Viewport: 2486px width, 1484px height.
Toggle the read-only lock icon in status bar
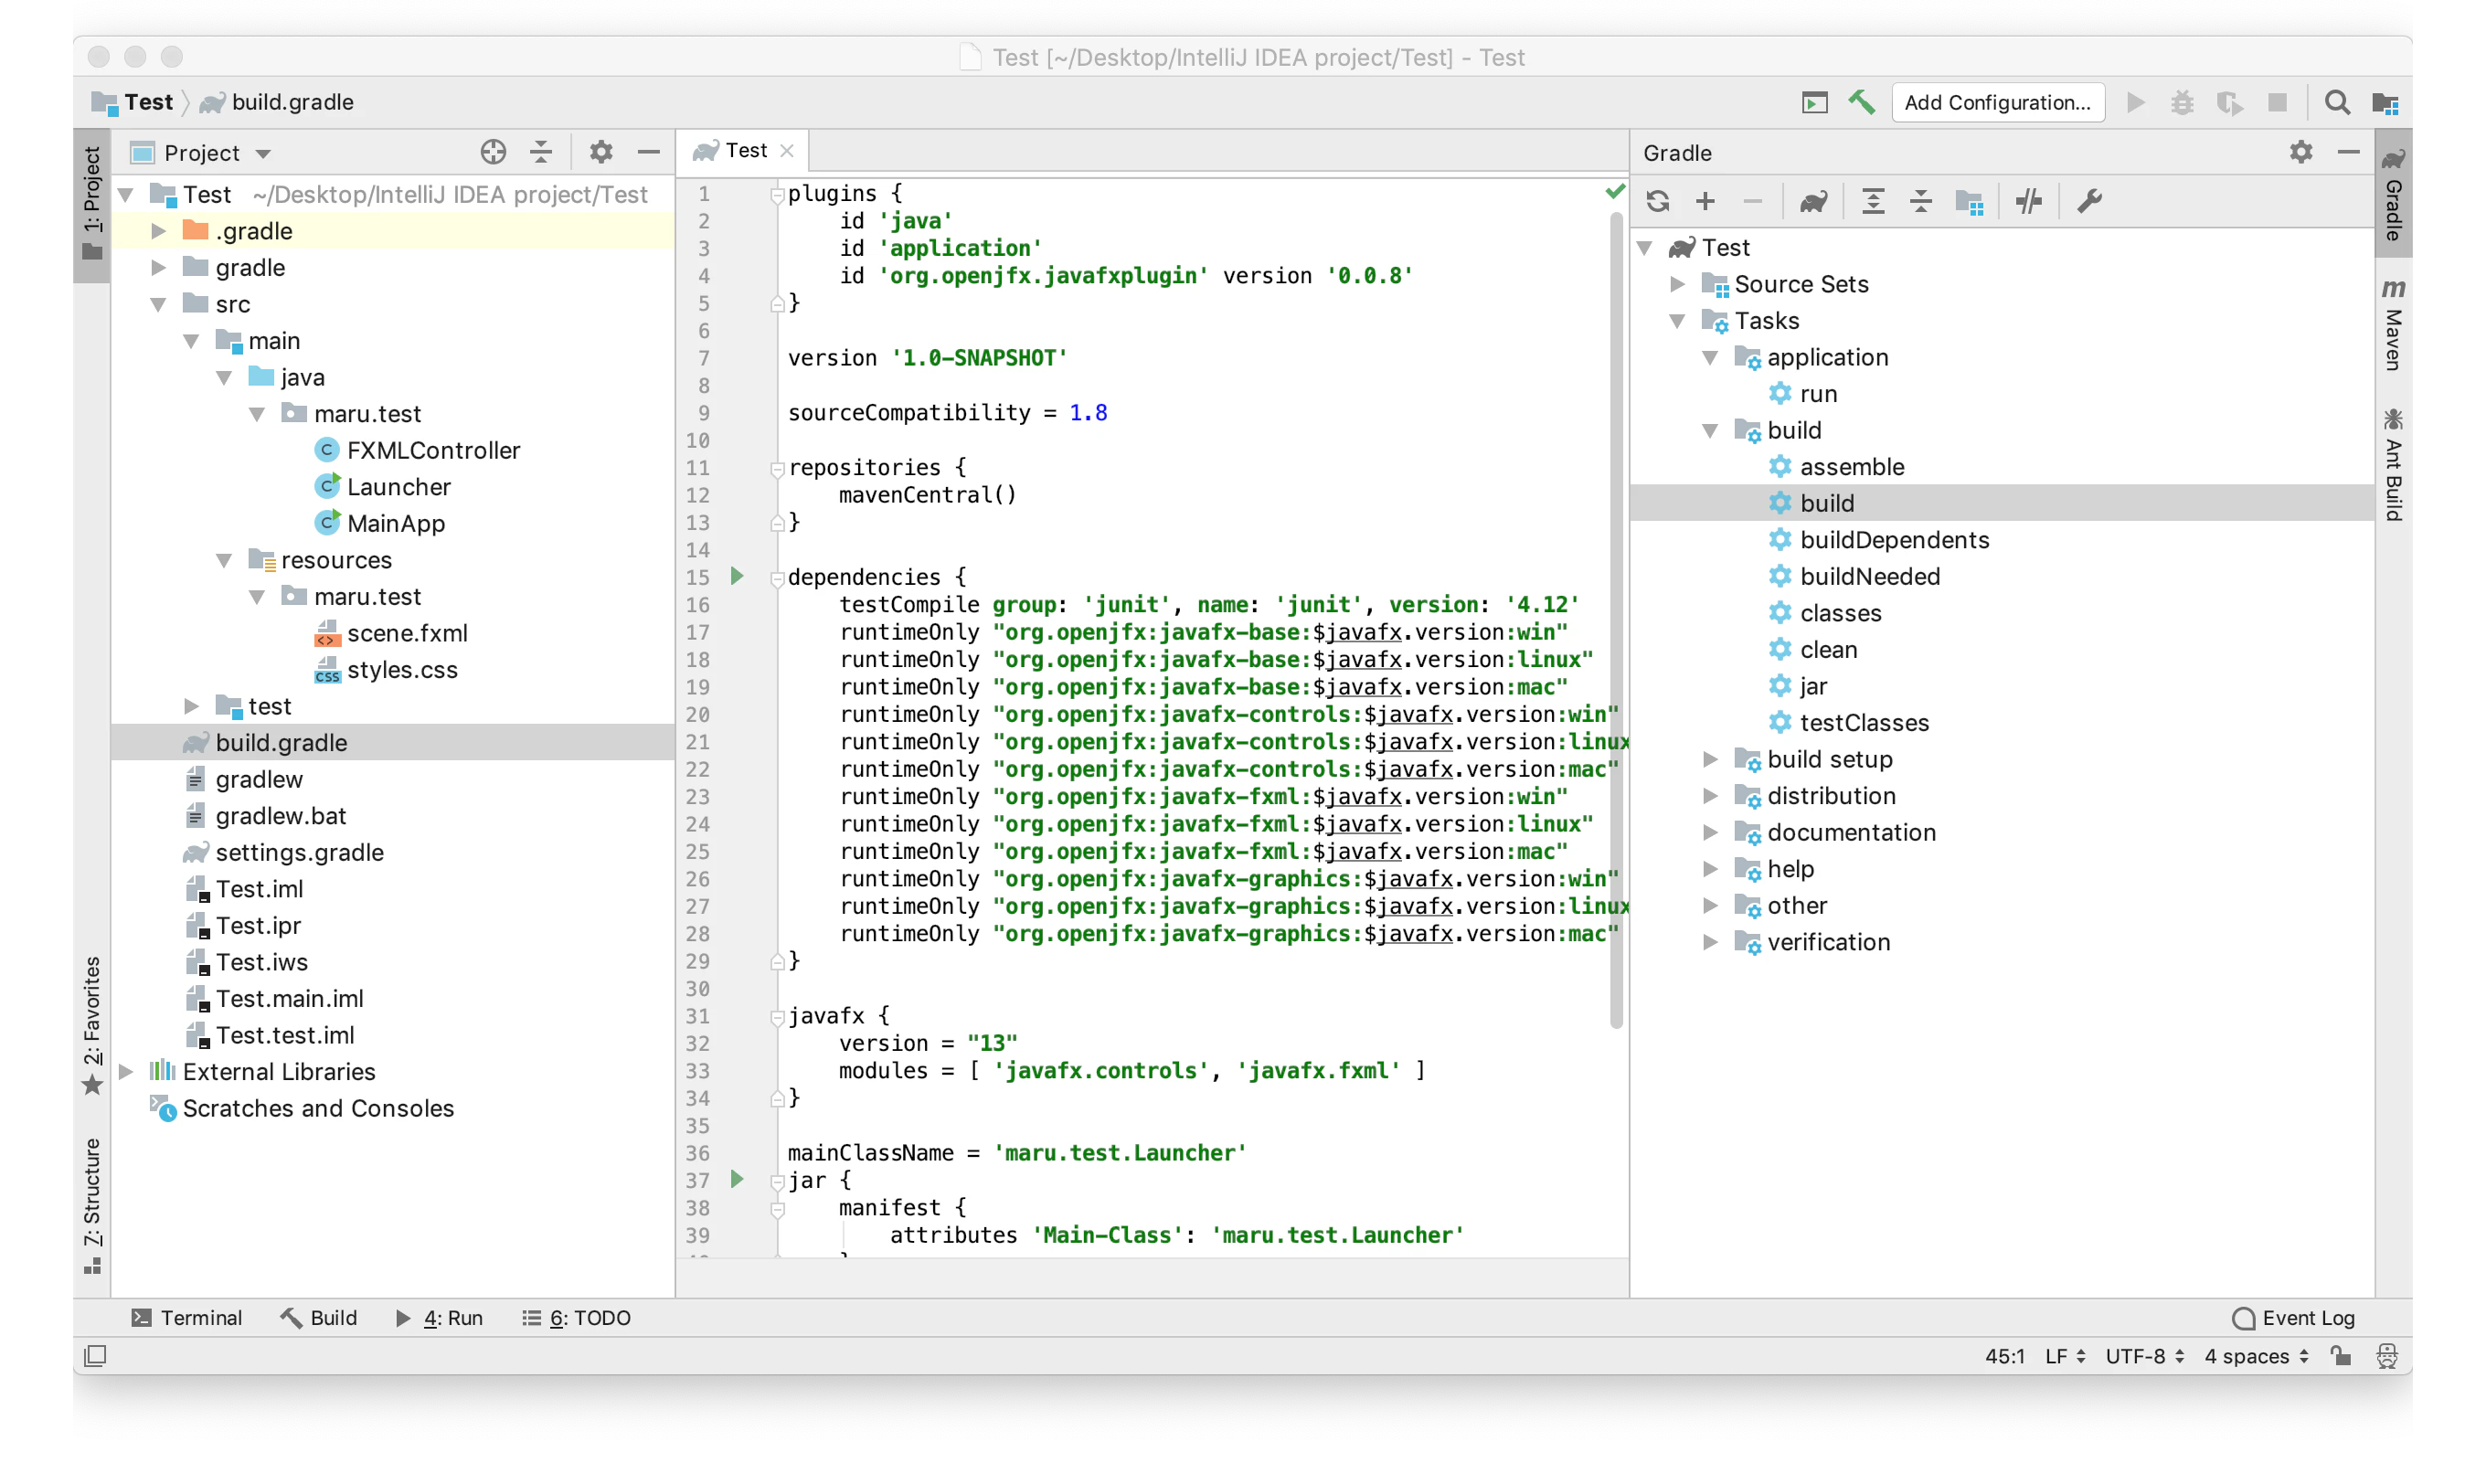(x=2341, y=1356)
